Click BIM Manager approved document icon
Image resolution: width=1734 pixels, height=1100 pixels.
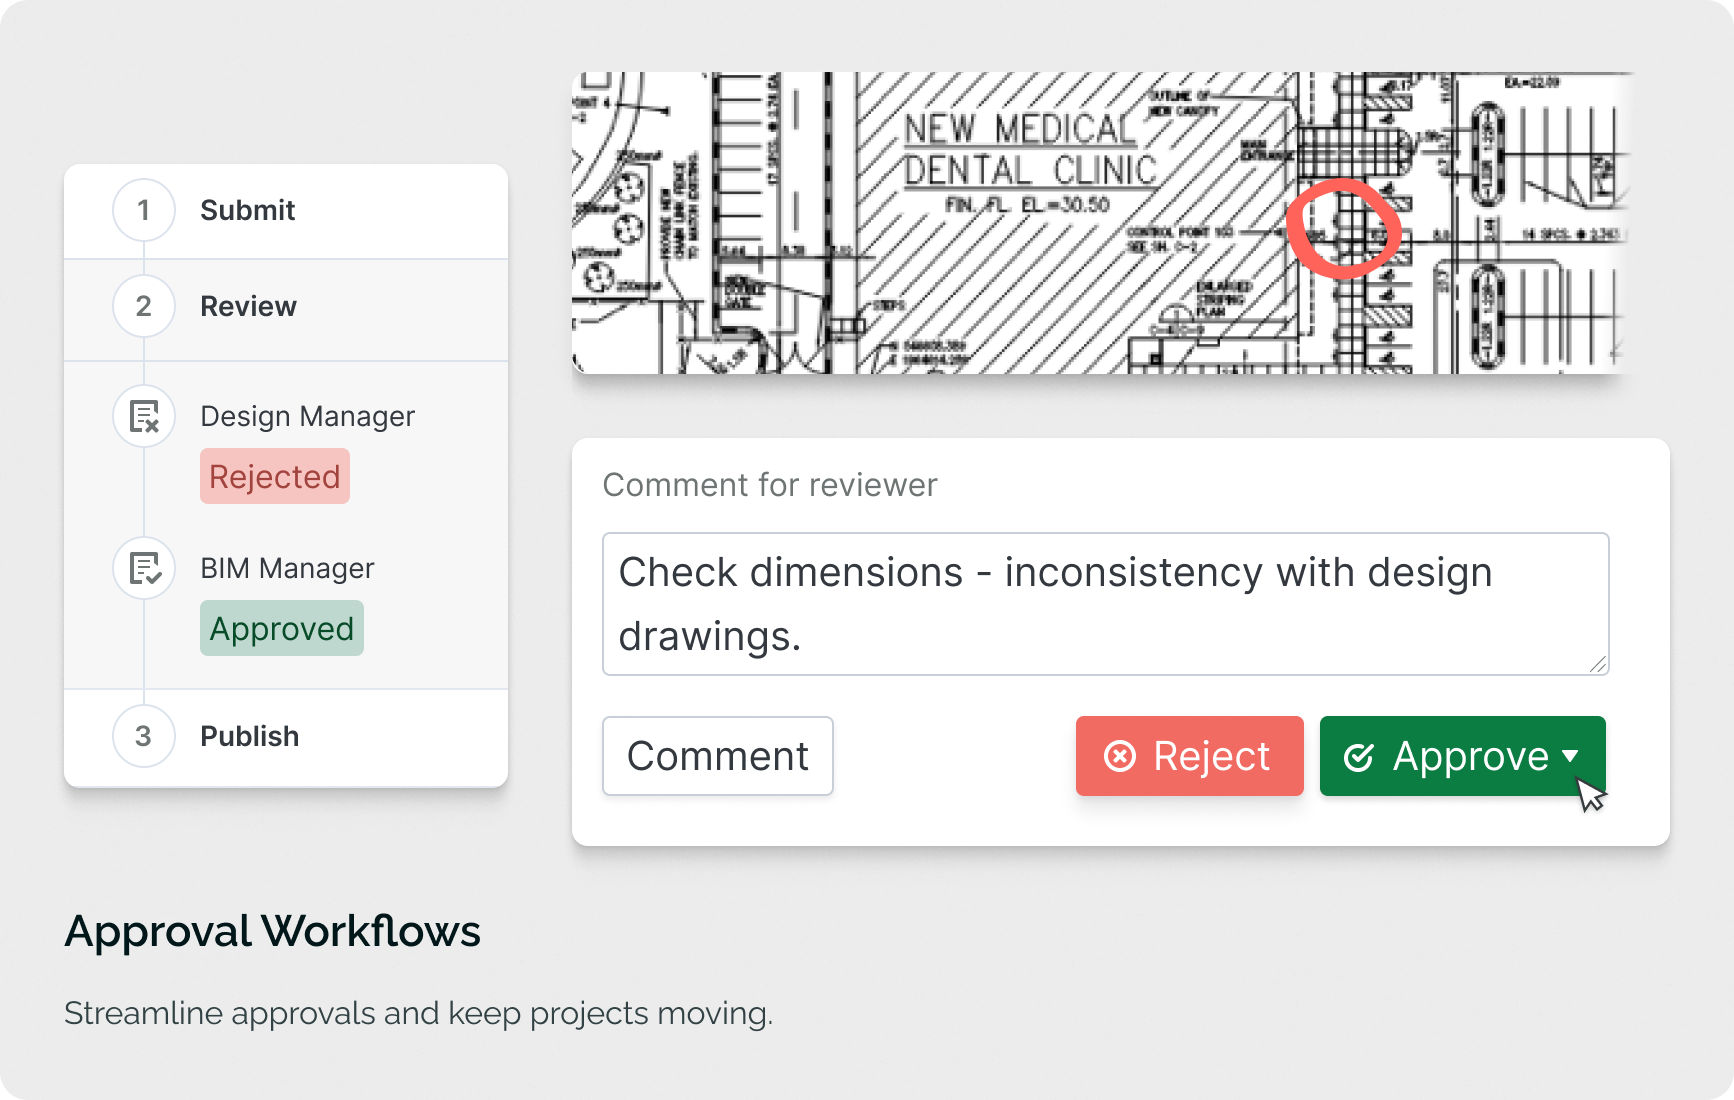click(x=145, y=568)
